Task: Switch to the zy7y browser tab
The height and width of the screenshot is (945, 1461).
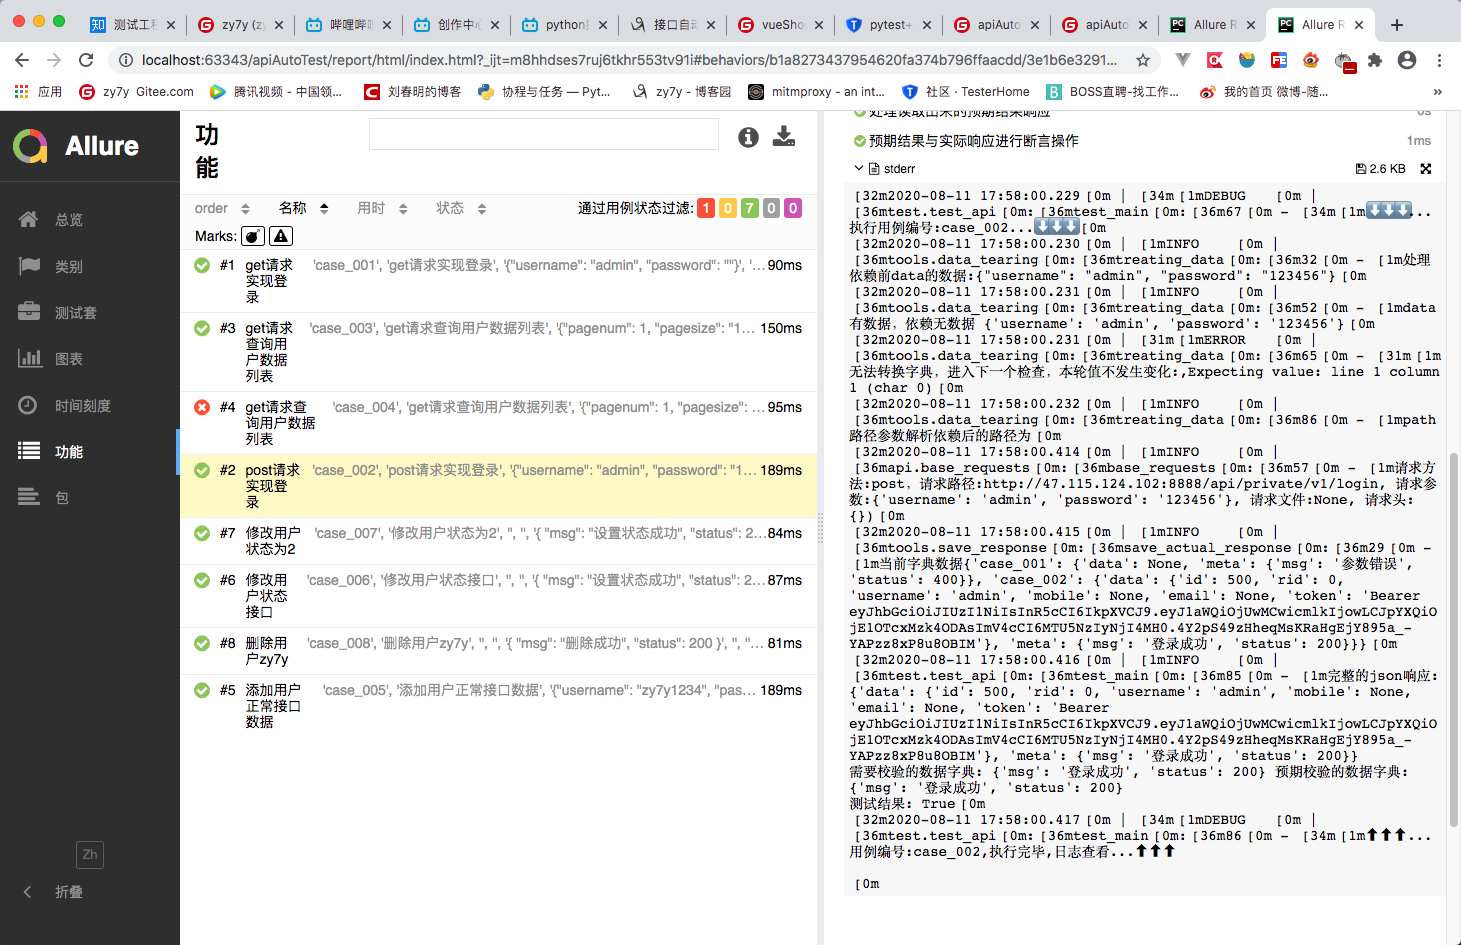Action: click(x=239, y=25)
